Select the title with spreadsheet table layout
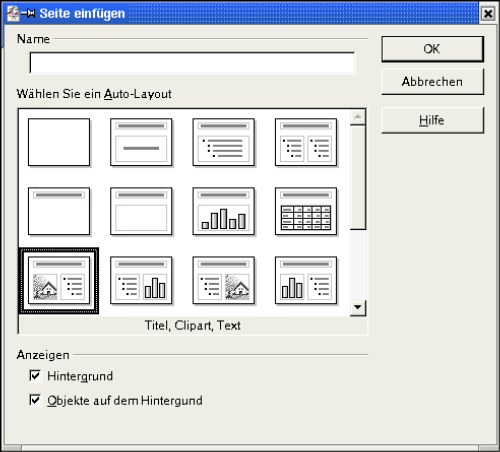Viewport: 500px width, 452px height. tap(306, 211)
